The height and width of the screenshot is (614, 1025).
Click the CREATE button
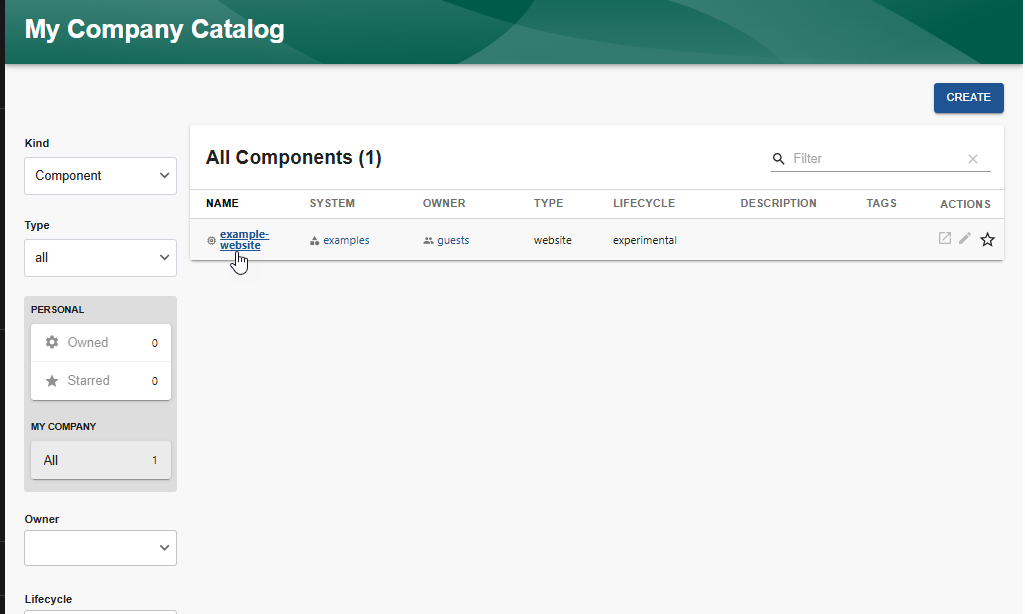coord(968,97)
